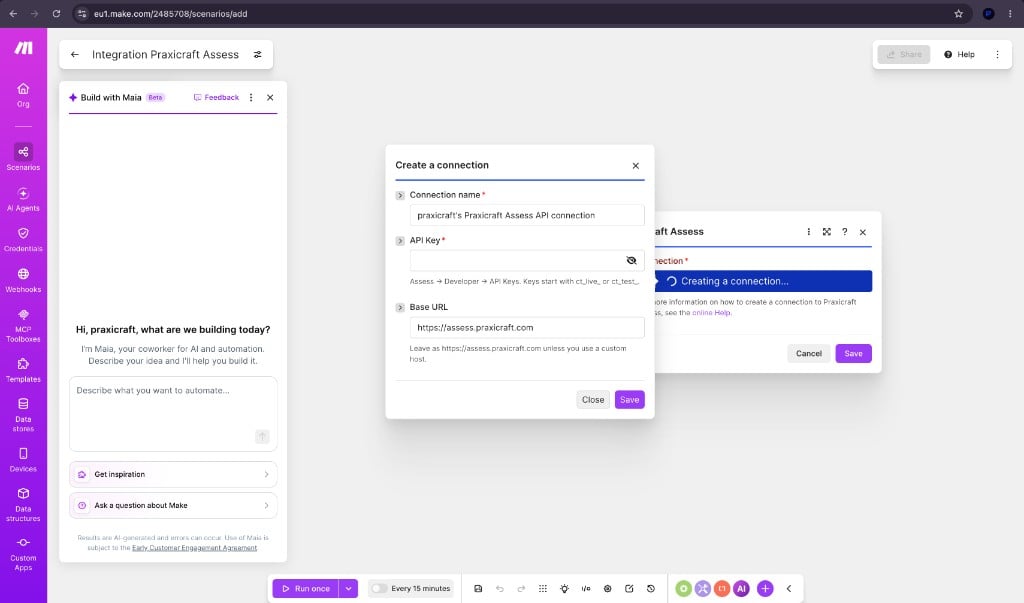Click the purple plus add icon
The height and width of the screenshot is (603, 1024).
click(x=765, y=589)
